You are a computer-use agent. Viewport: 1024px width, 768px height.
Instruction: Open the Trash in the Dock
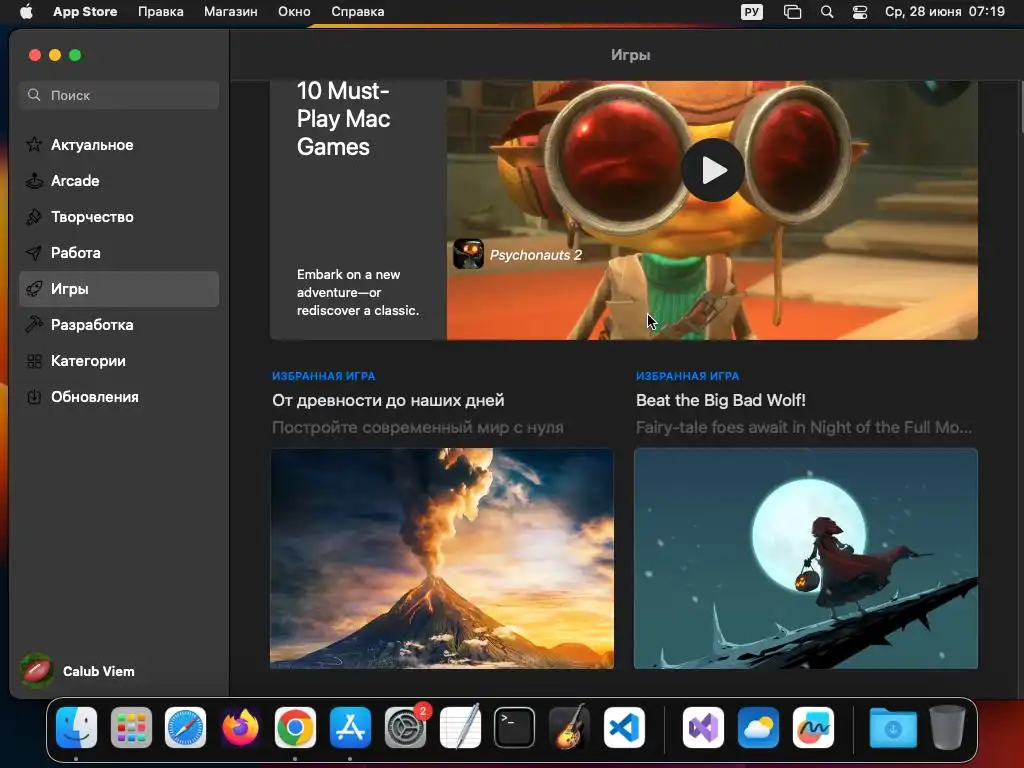point(948,727)
